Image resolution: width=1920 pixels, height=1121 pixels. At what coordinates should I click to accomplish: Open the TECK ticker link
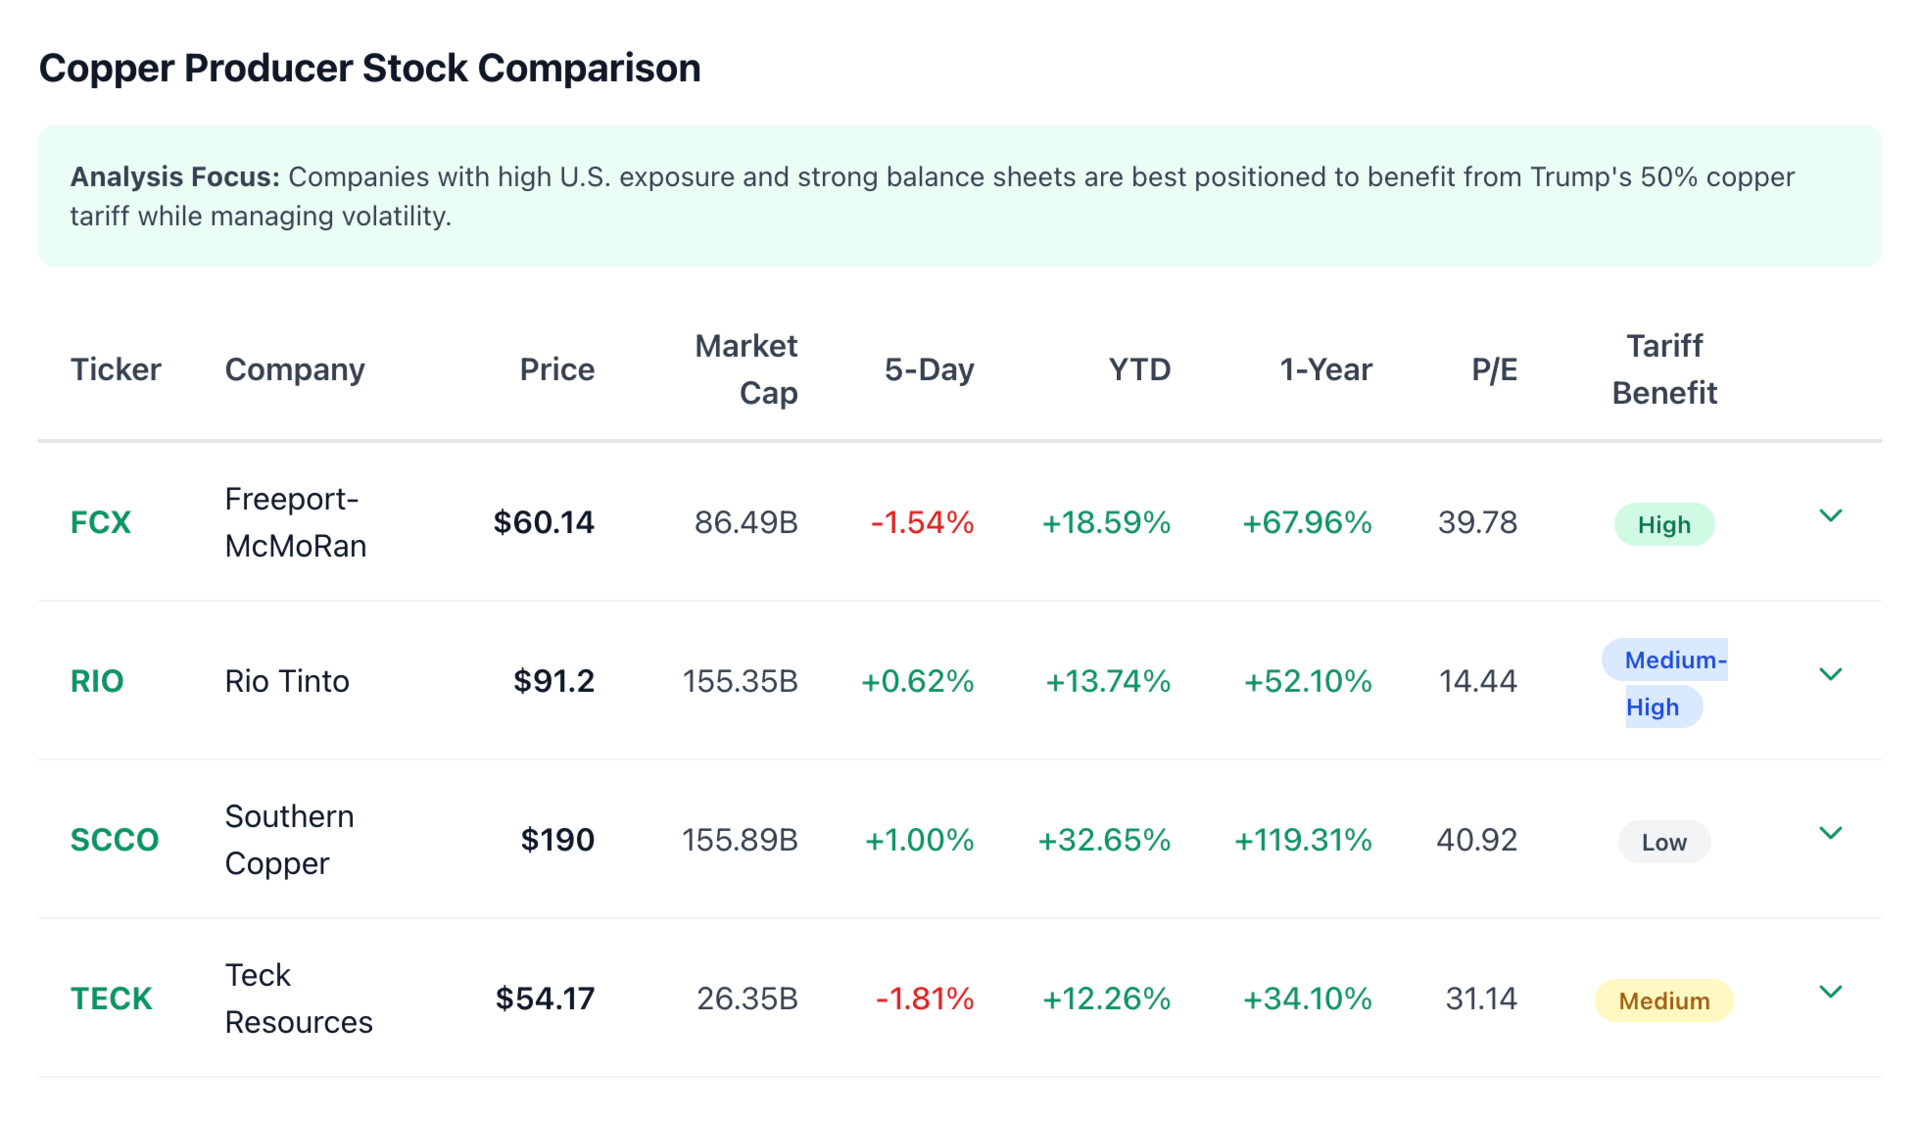[x=111, y=999]
